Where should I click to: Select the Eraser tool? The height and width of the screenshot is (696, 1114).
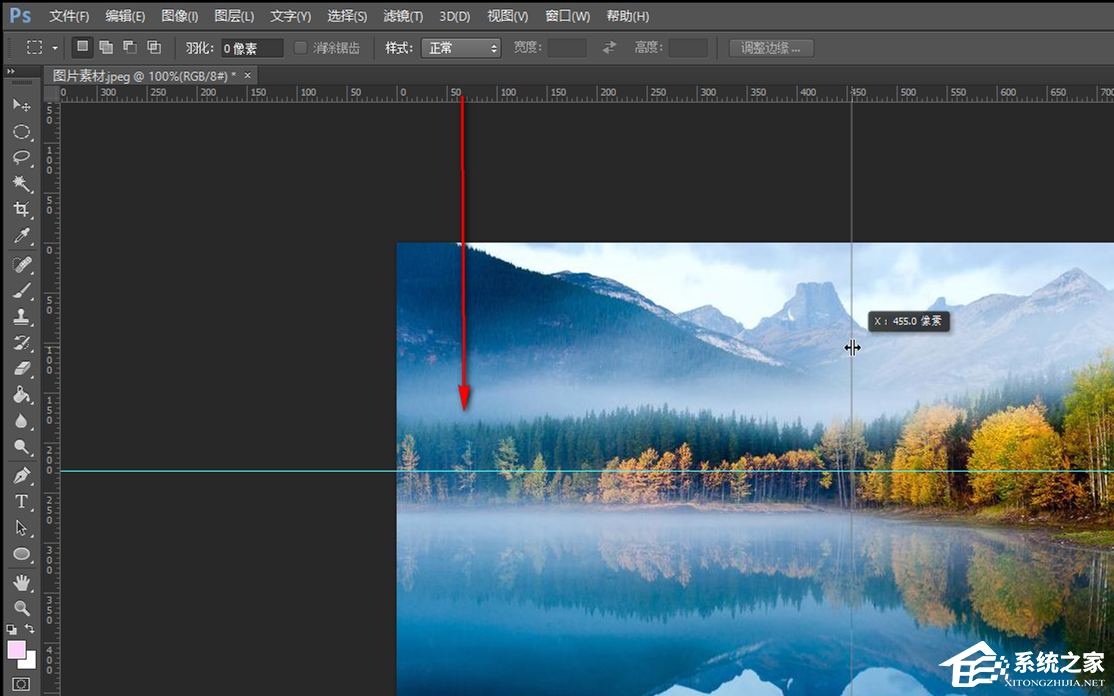pos(21,369)
